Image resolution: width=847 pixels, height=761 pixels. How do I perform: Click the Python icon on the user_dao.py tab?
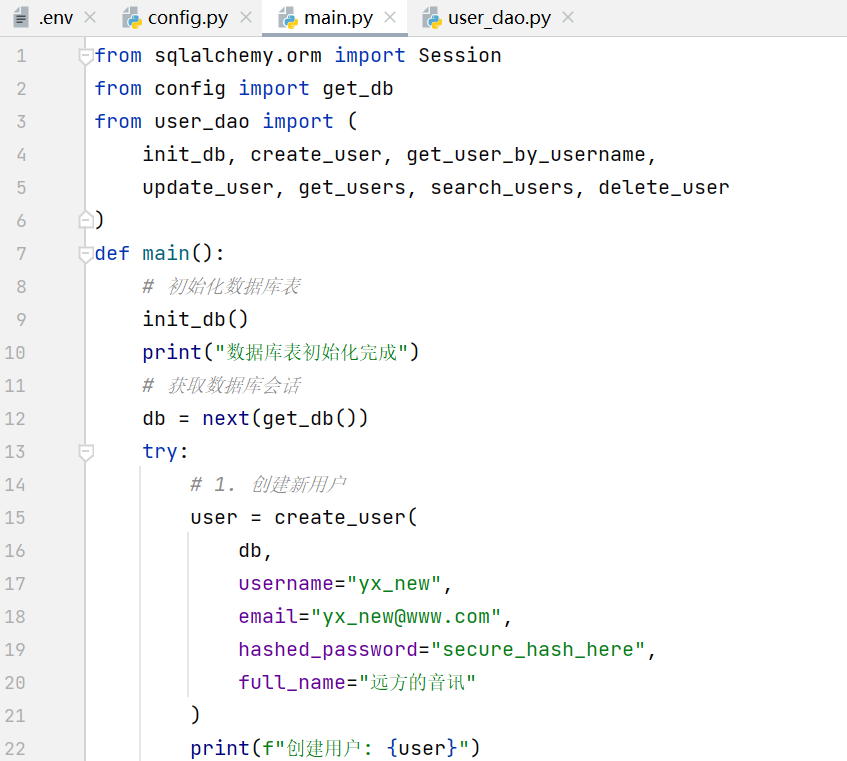[x=432, y=17]
